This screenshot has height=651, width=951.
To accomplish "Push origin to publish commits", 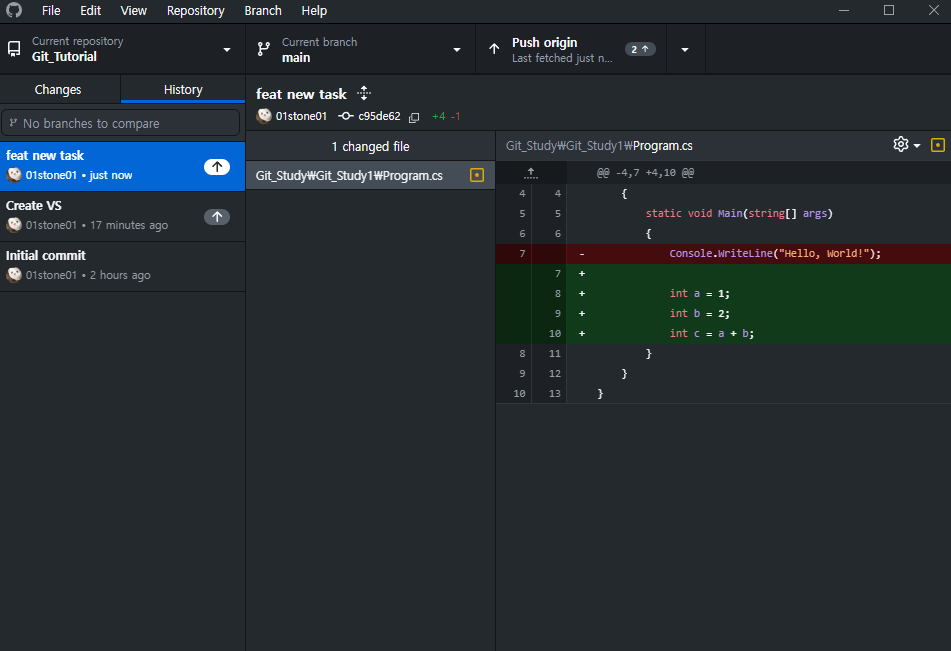I will pyautogui.click(x=571, y=49).
